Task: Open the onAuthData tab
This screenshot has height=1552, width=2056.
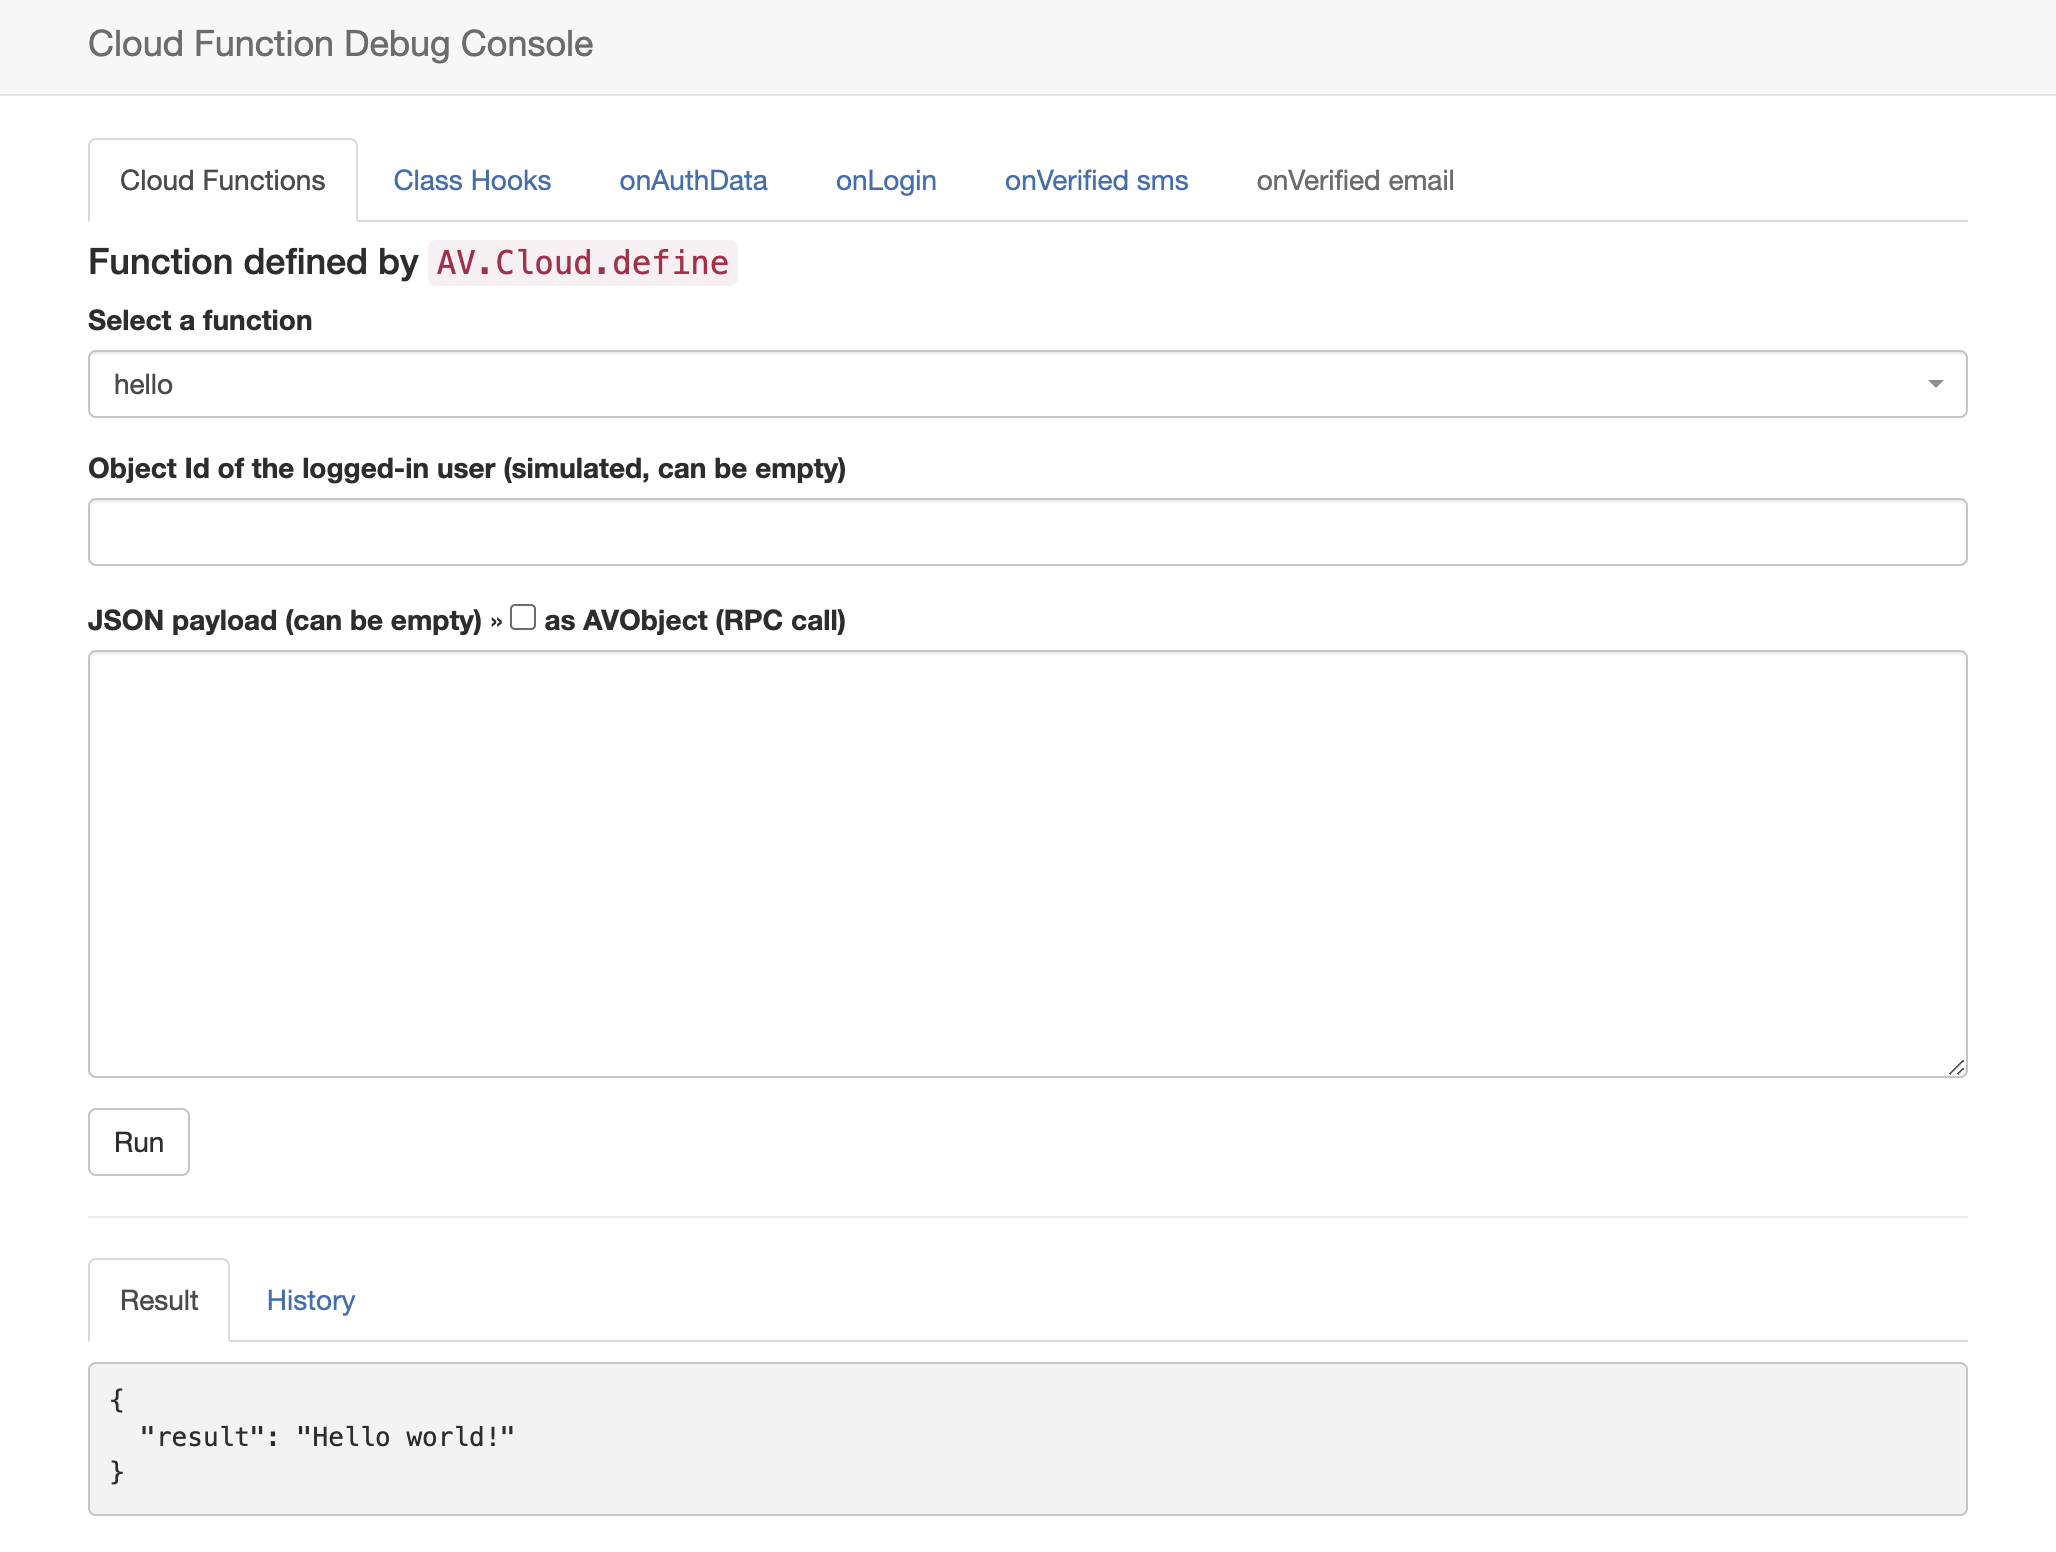Action: tap(693, 180)
